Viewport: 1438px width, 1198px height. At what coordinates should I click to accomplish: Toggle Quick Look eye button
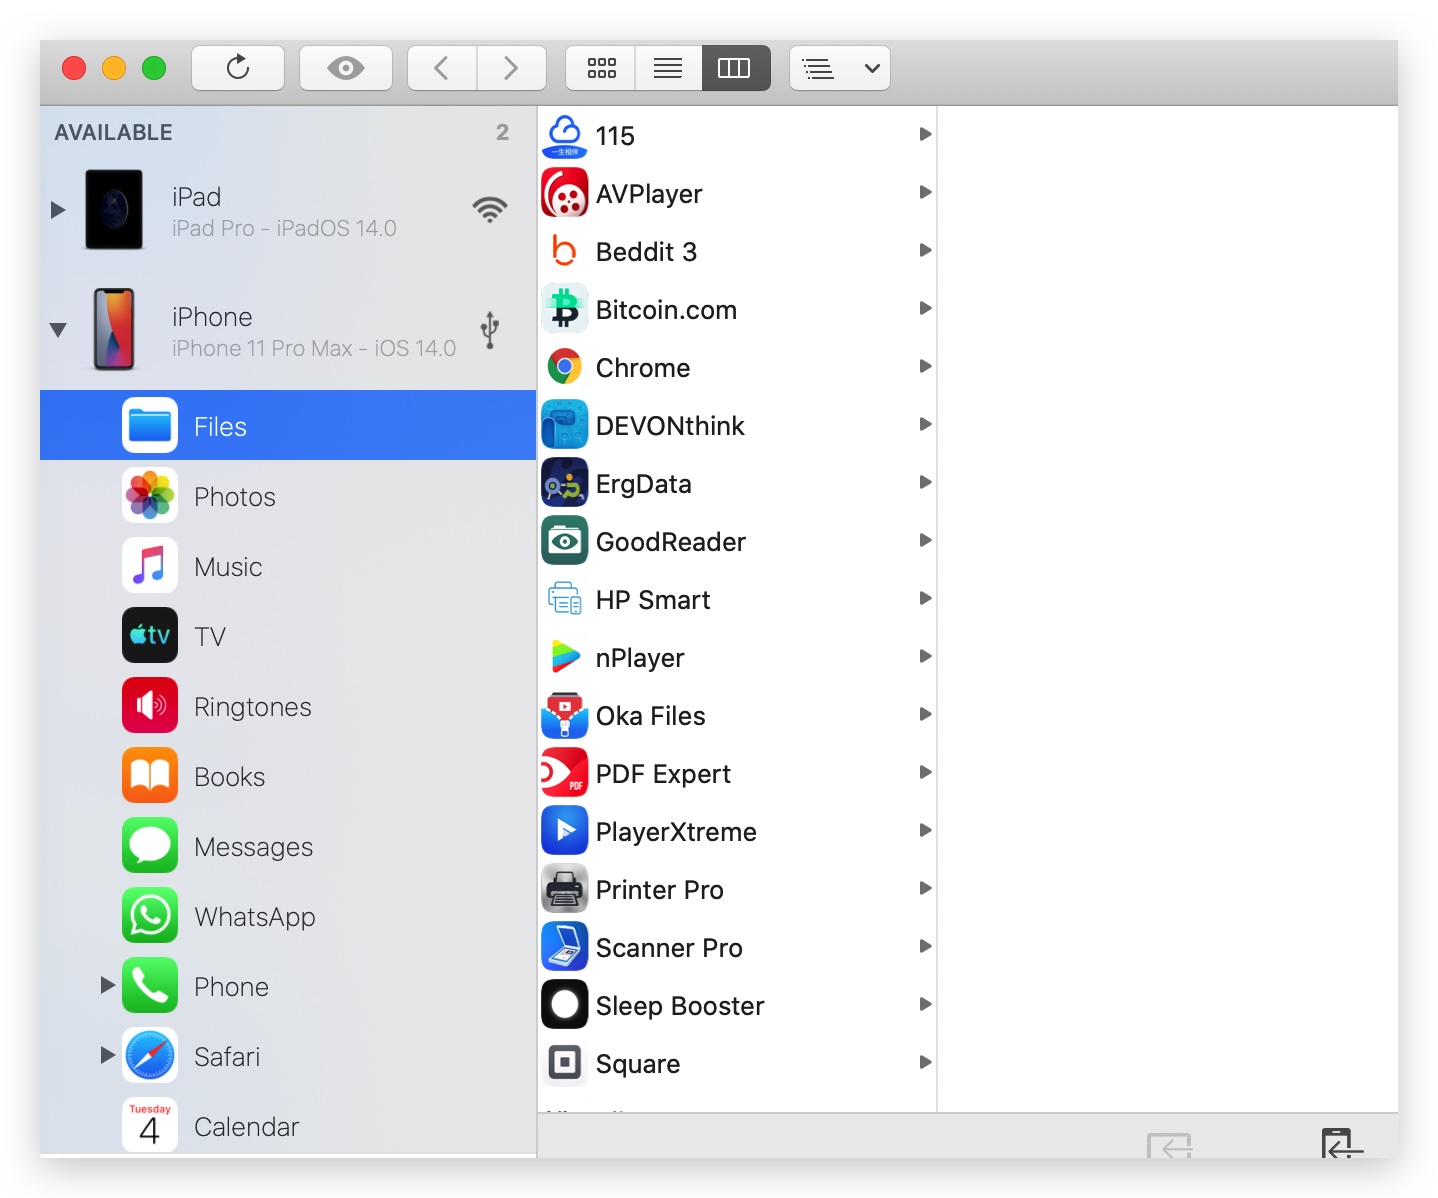click(346, 68)
